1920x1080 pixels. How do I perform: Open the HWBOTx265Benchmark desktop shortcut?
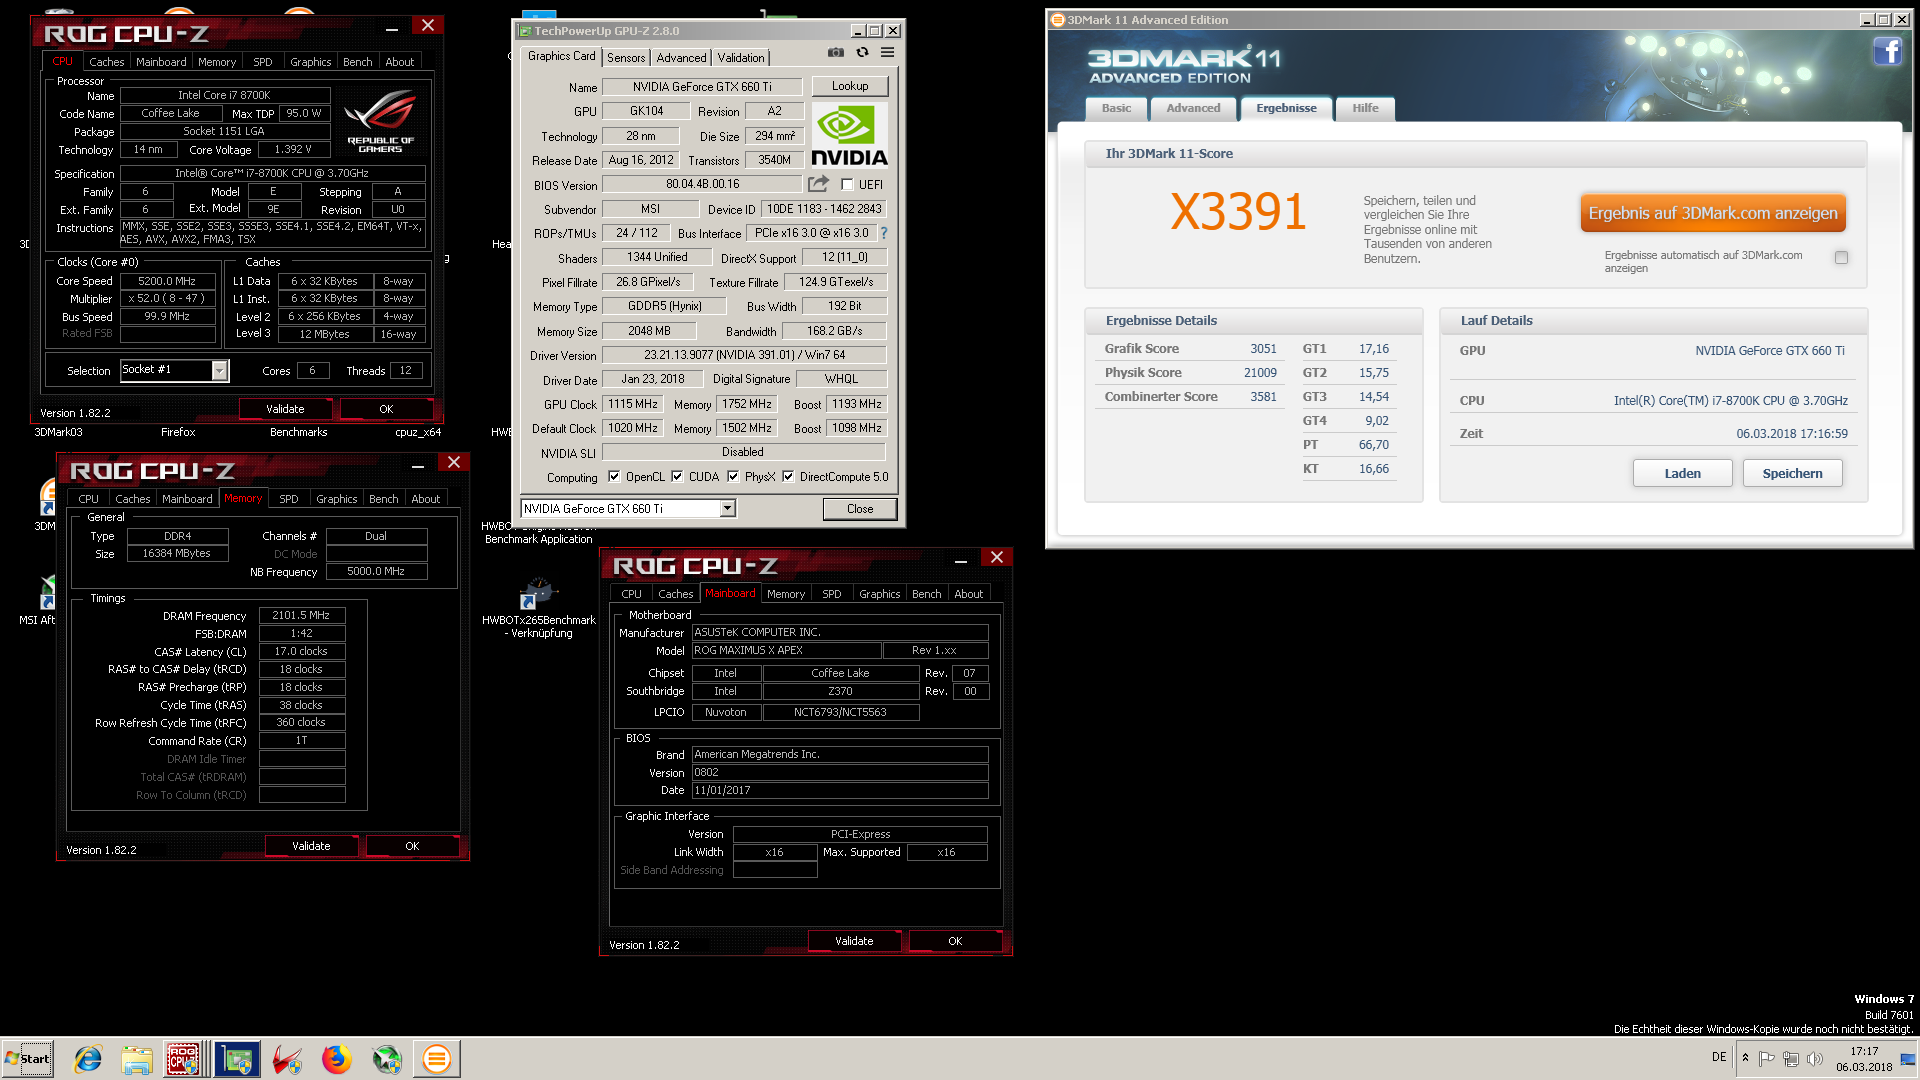[x=538, y=608]
